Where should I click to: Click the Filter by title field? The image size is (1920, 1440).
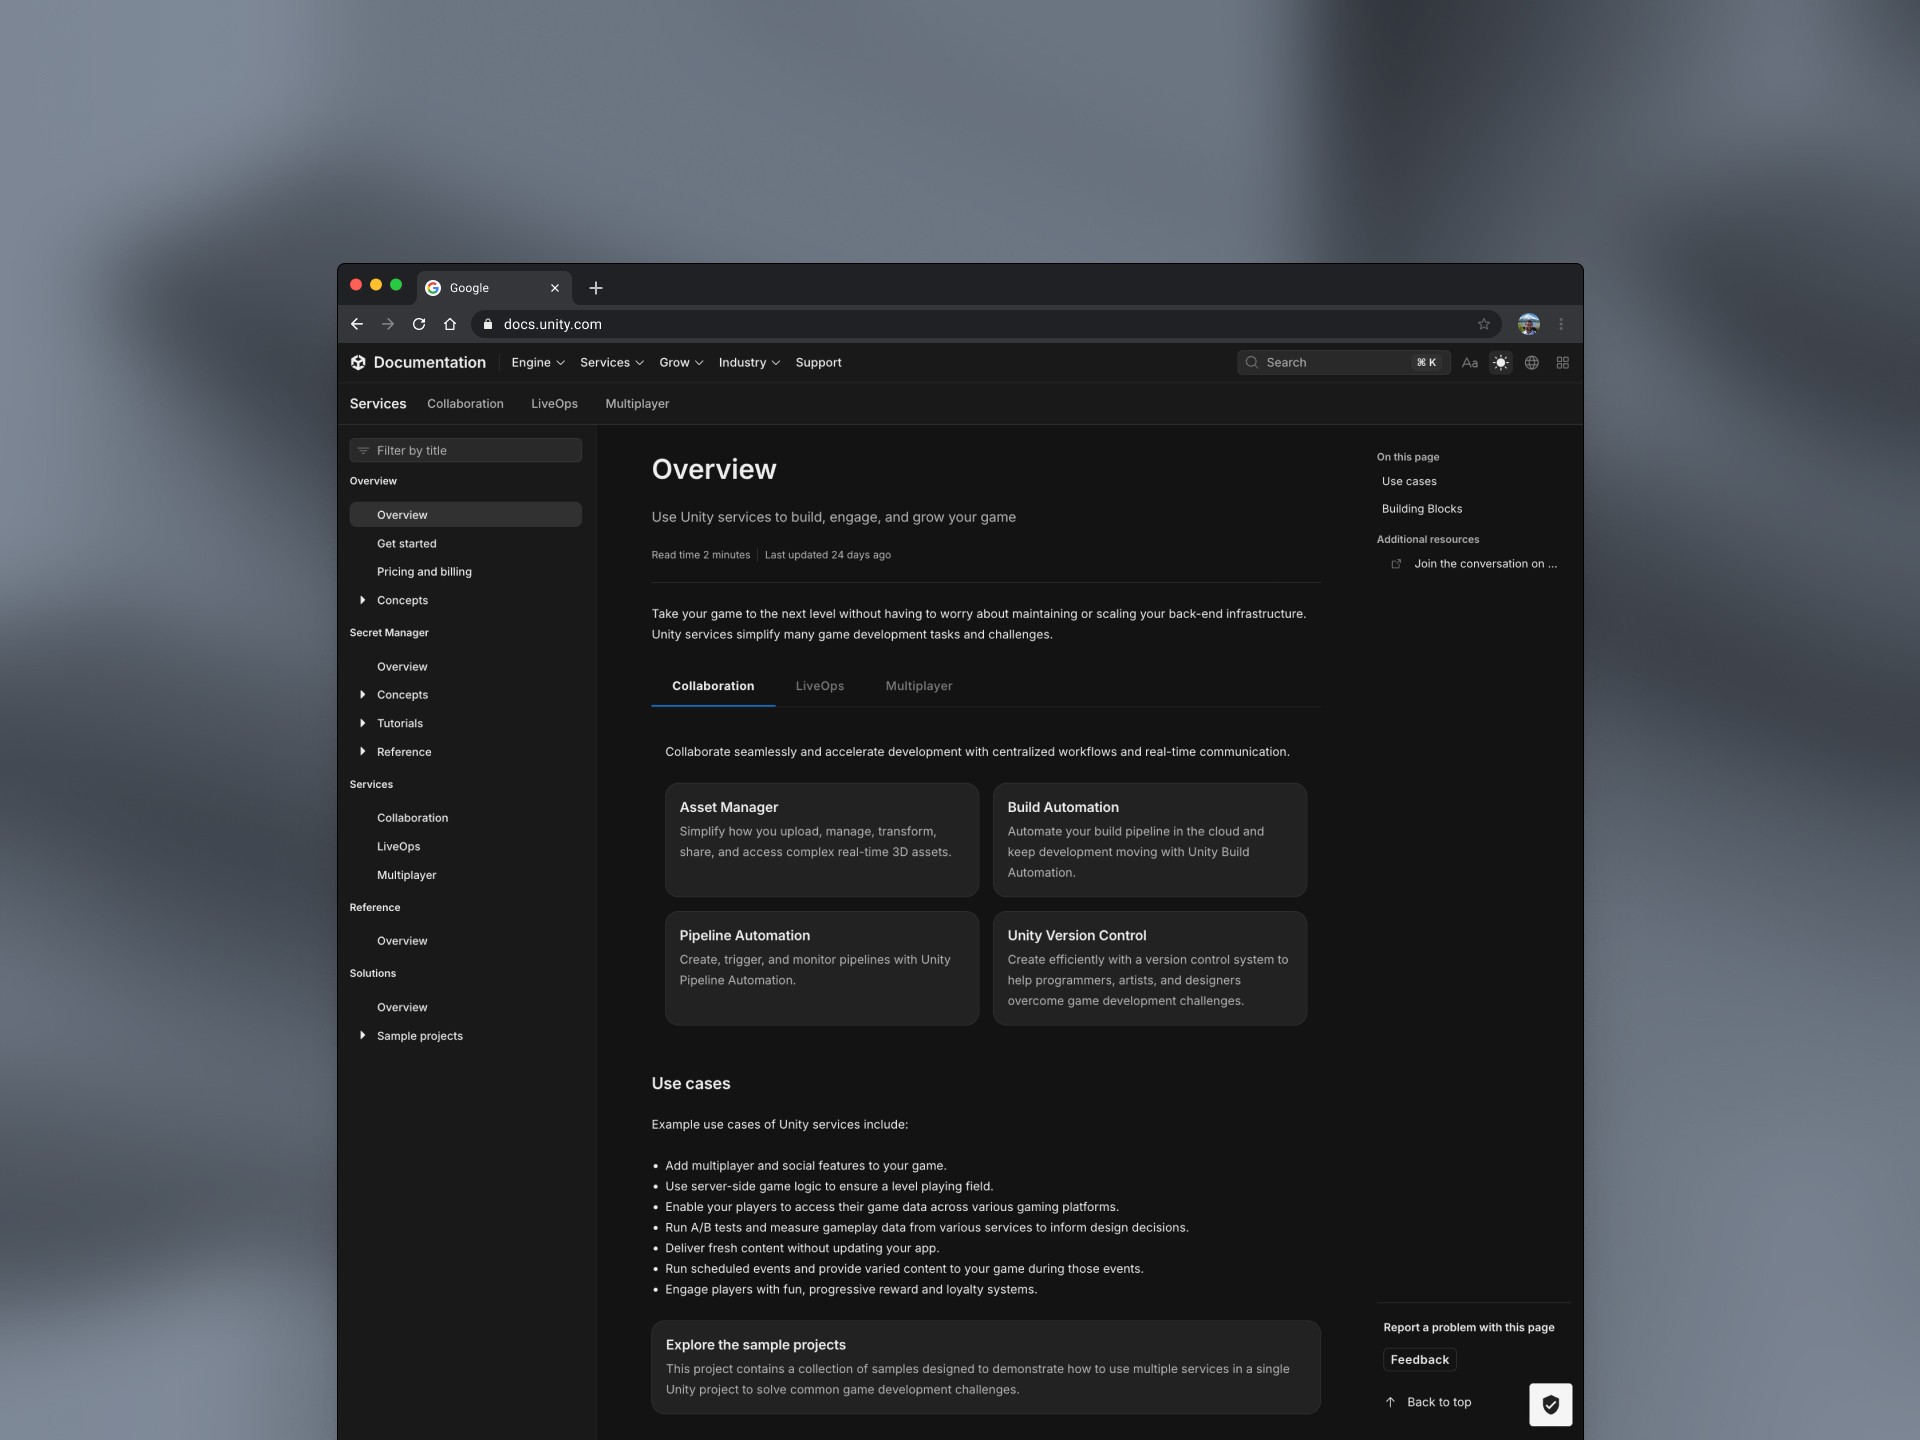(x=466, y=451)
